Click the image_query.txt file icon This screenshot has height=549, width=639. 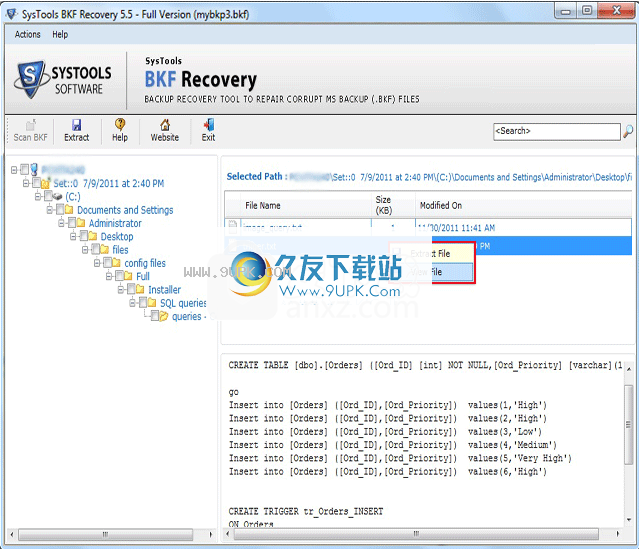233,225
